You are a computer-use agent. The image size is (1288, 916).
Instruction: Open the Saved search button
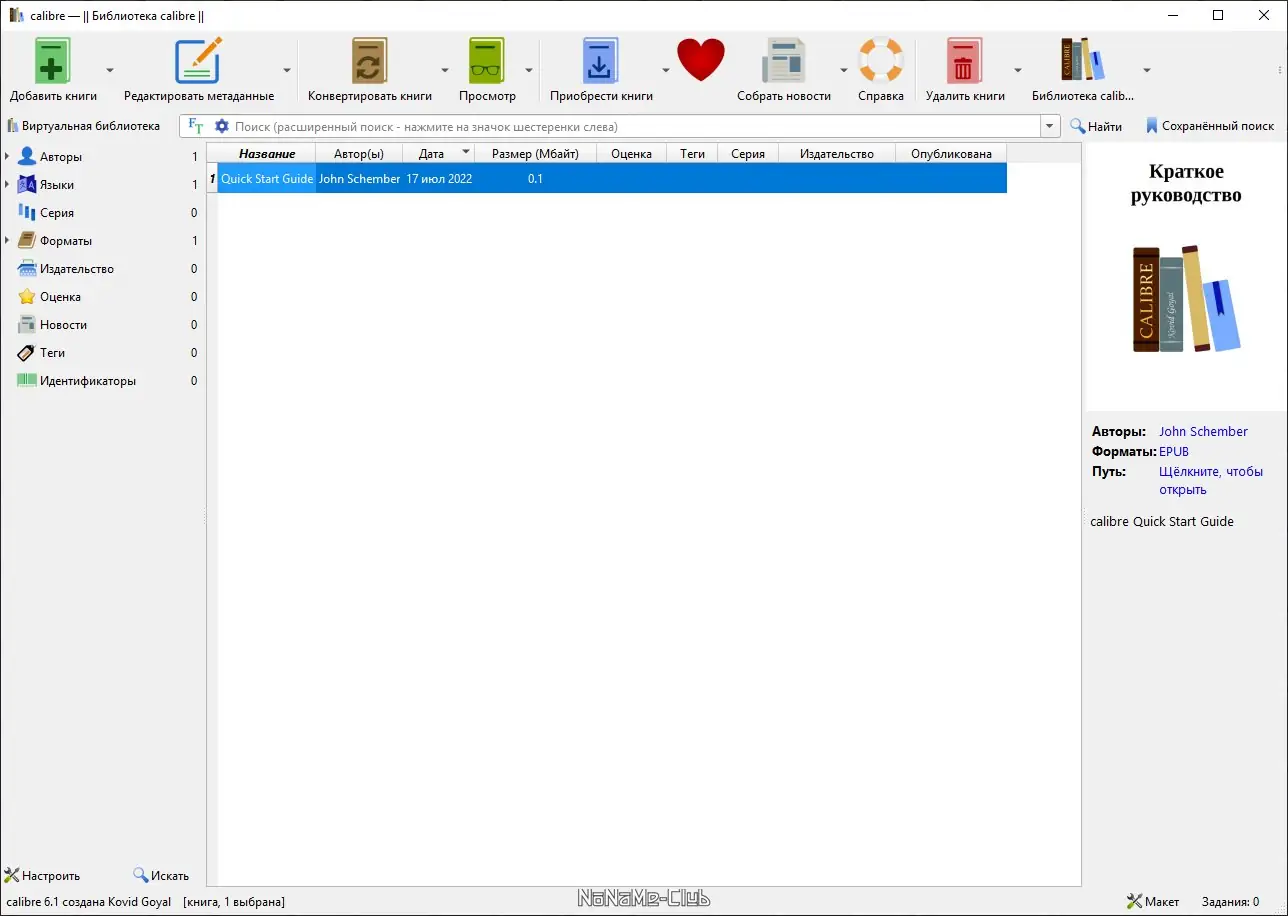pyautogui.click(x=1210, y=126)
